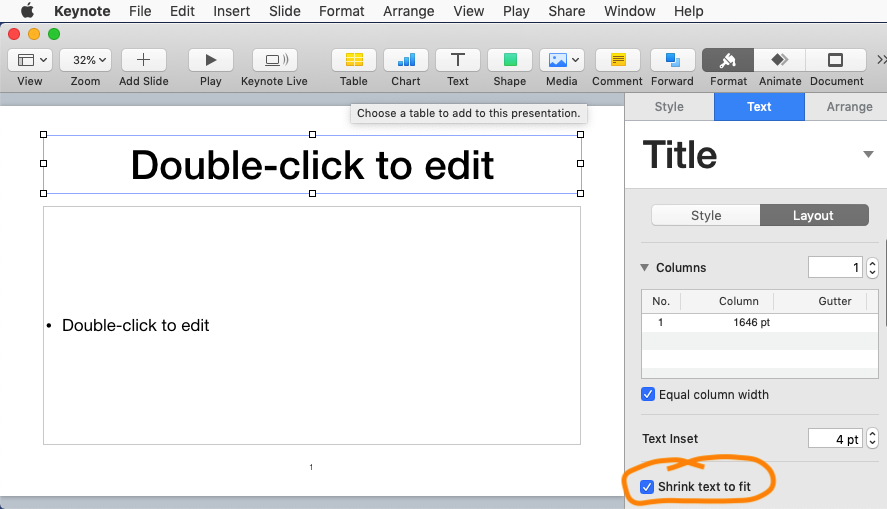Select the inspector Text tab

pos(759,107)
